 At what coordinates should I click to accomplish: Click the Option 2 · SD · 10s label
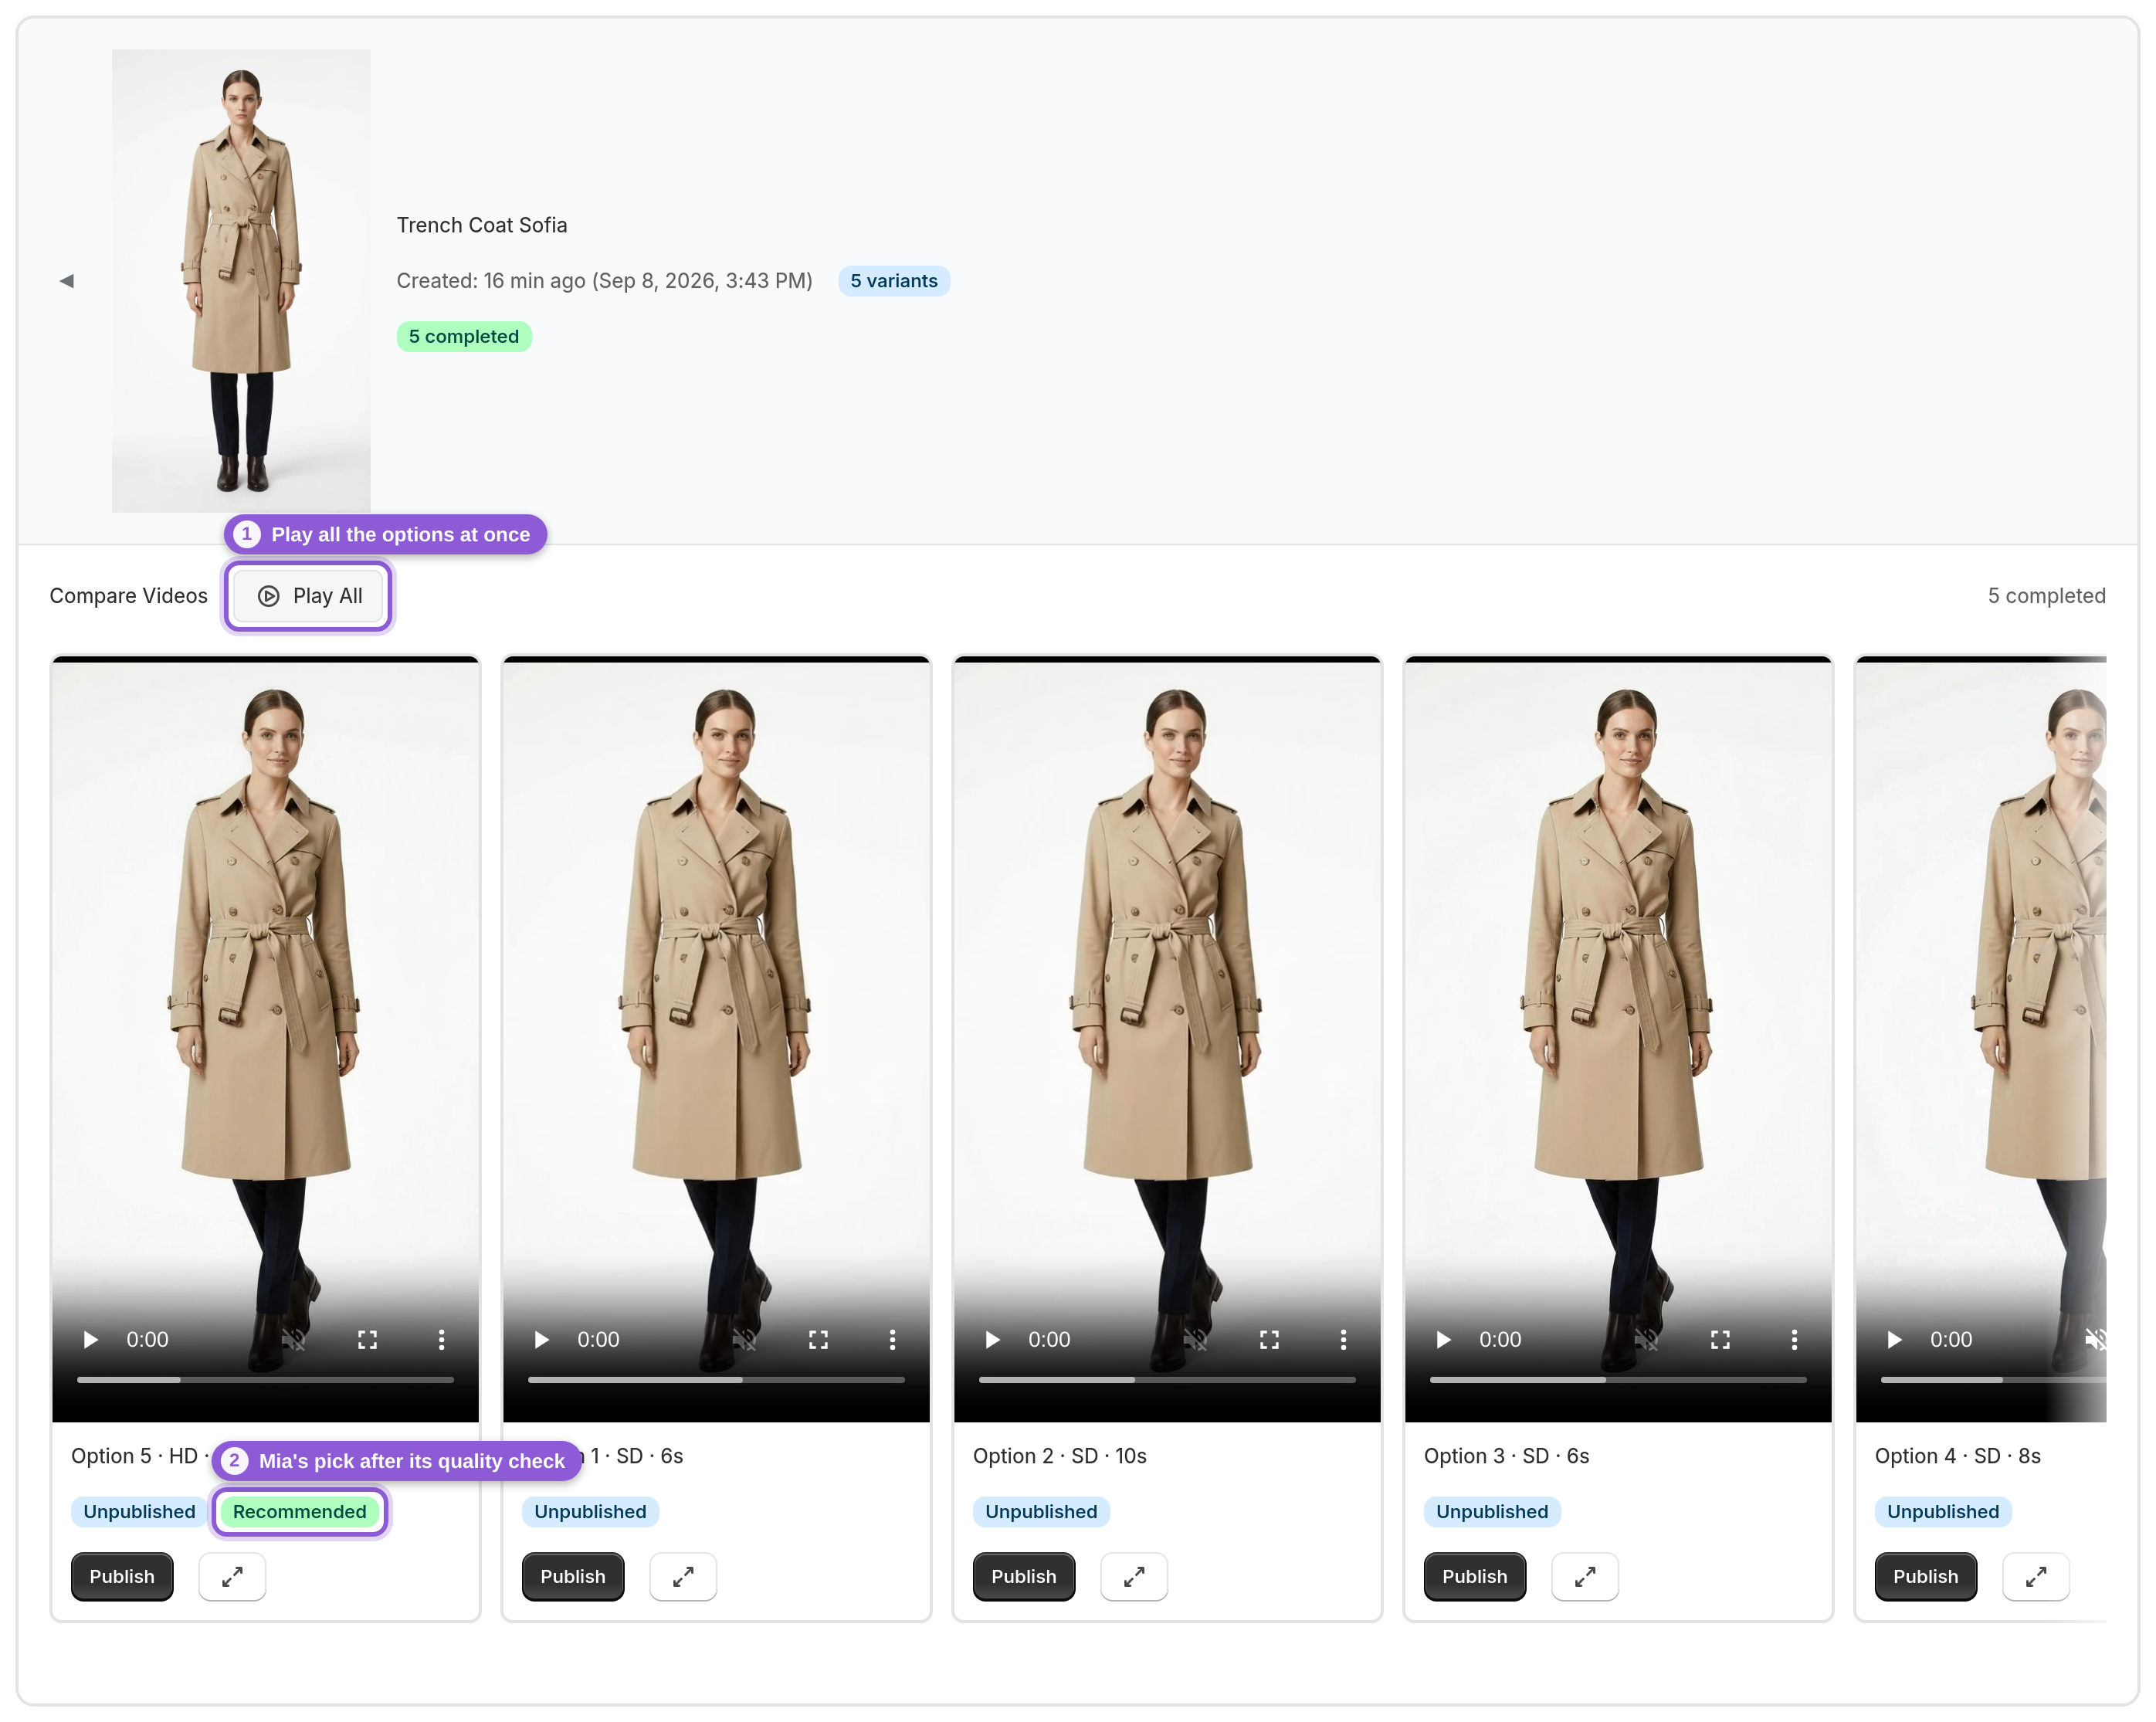tap(1060, 1456)
